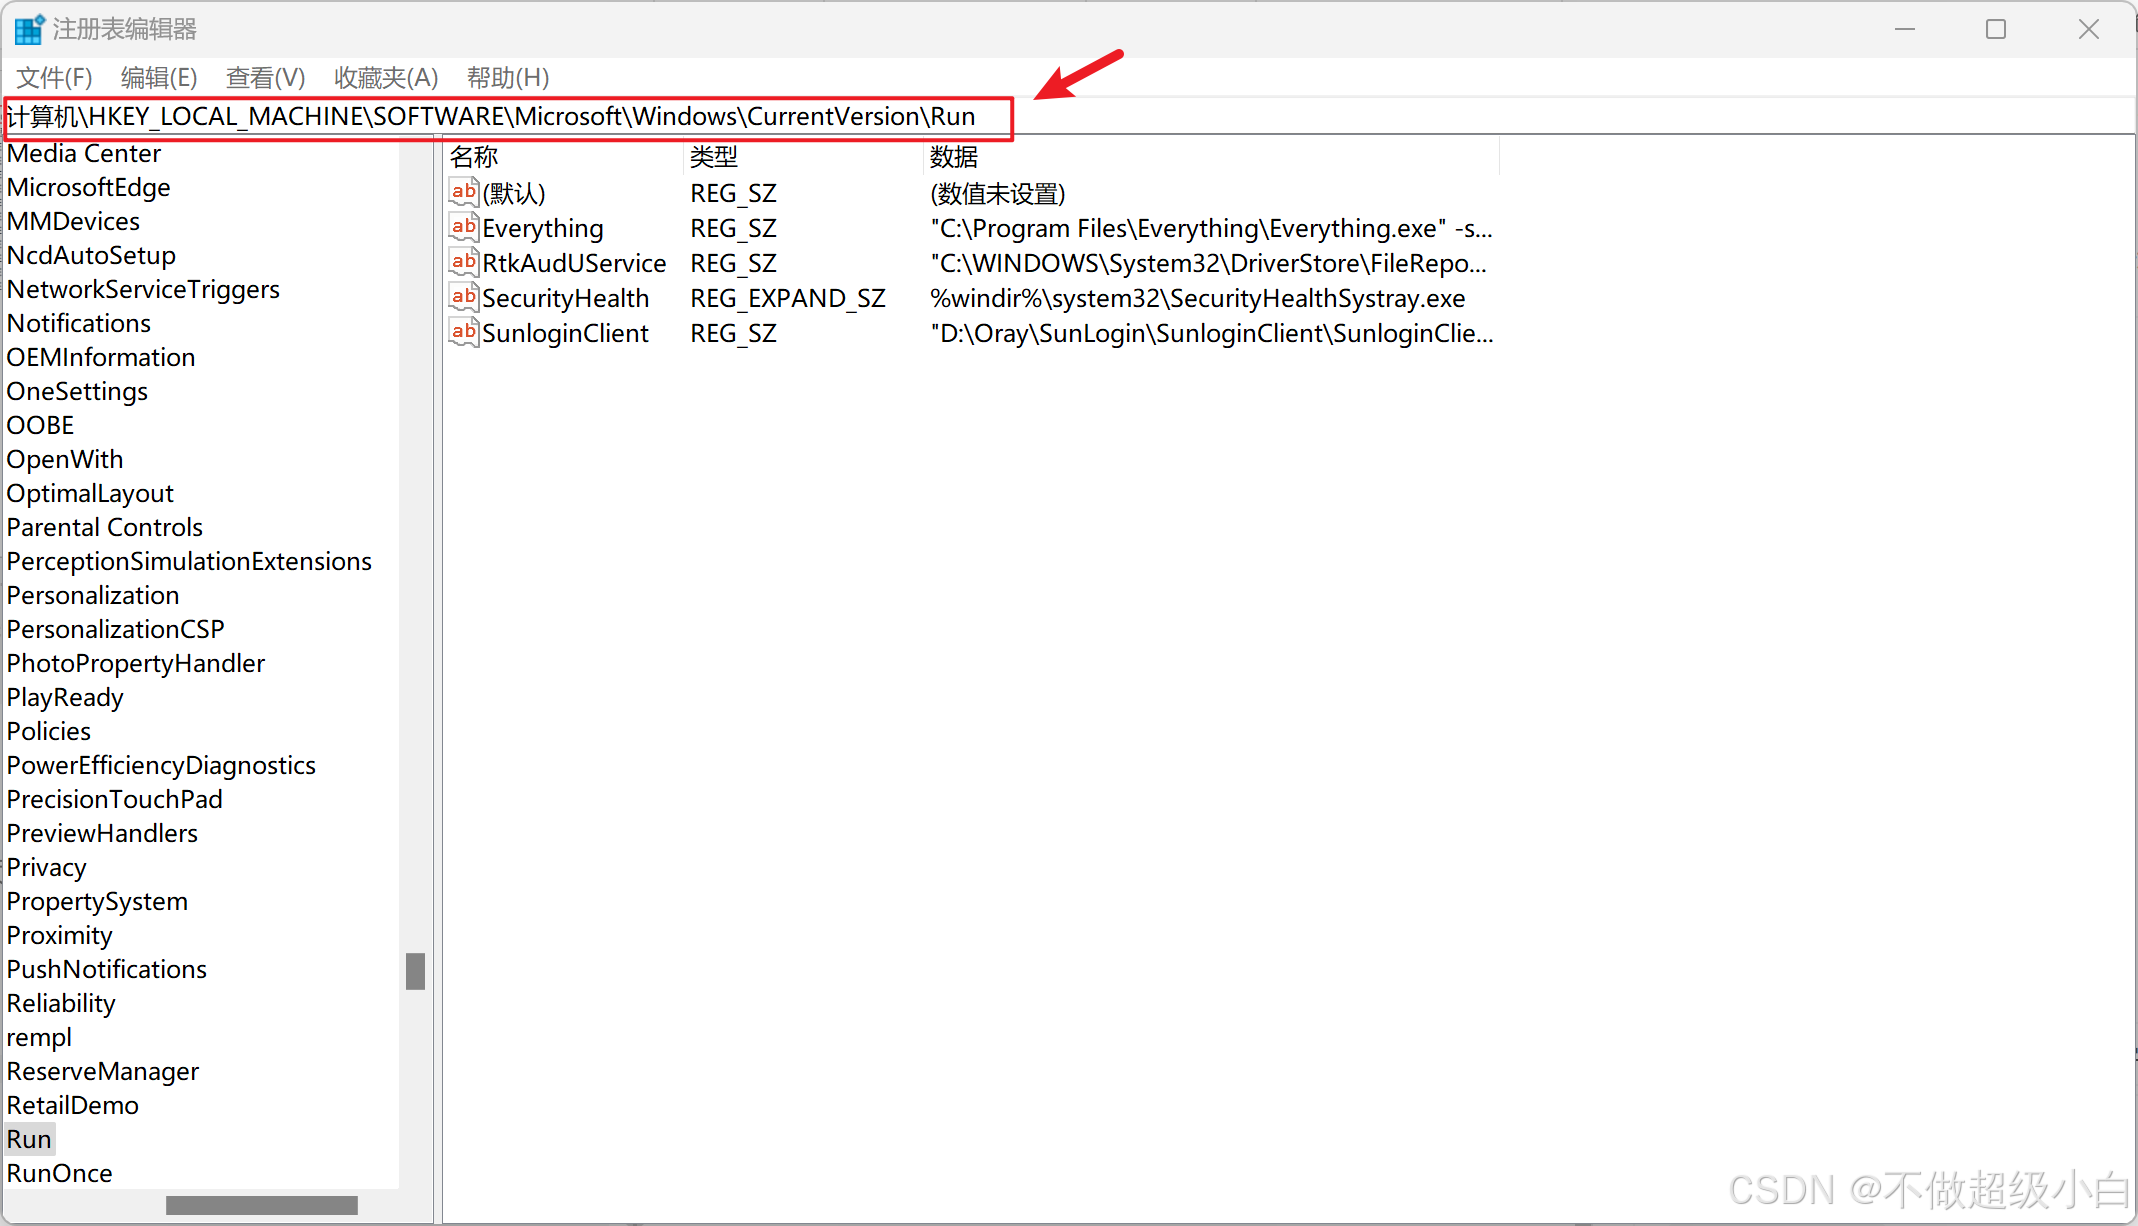This screenshot has width=2138, height=1226.
Task: Click the ab icon next to RtkAudUService
Action: [x=463, y=262]
